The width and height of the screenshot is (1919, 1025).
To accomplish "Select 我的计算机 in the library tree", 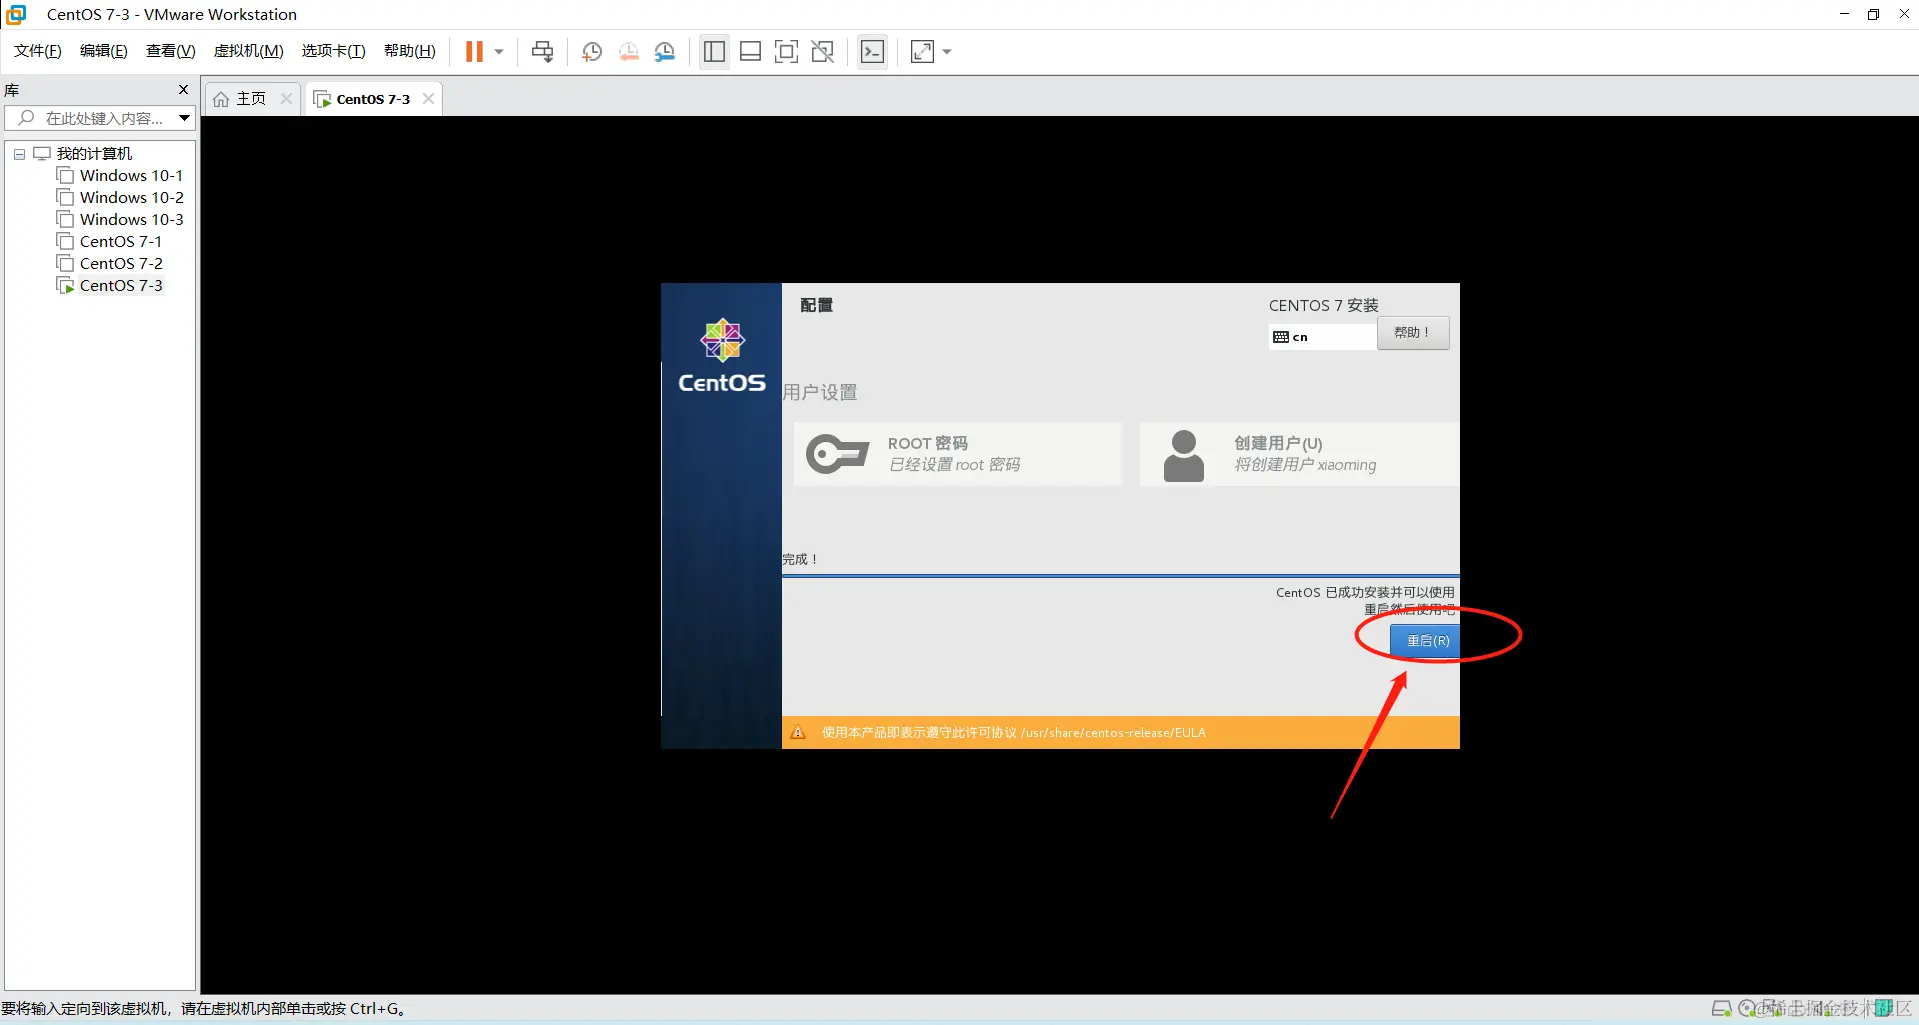I will pos(94,154).
